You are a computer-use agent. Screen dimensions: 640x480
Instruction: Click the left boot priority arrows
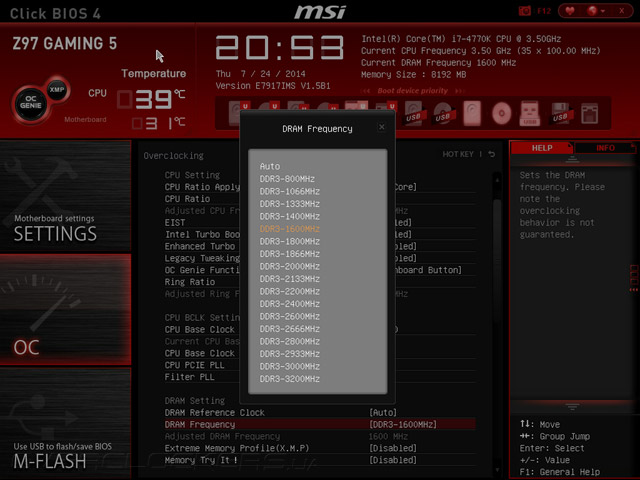(366, 91)
